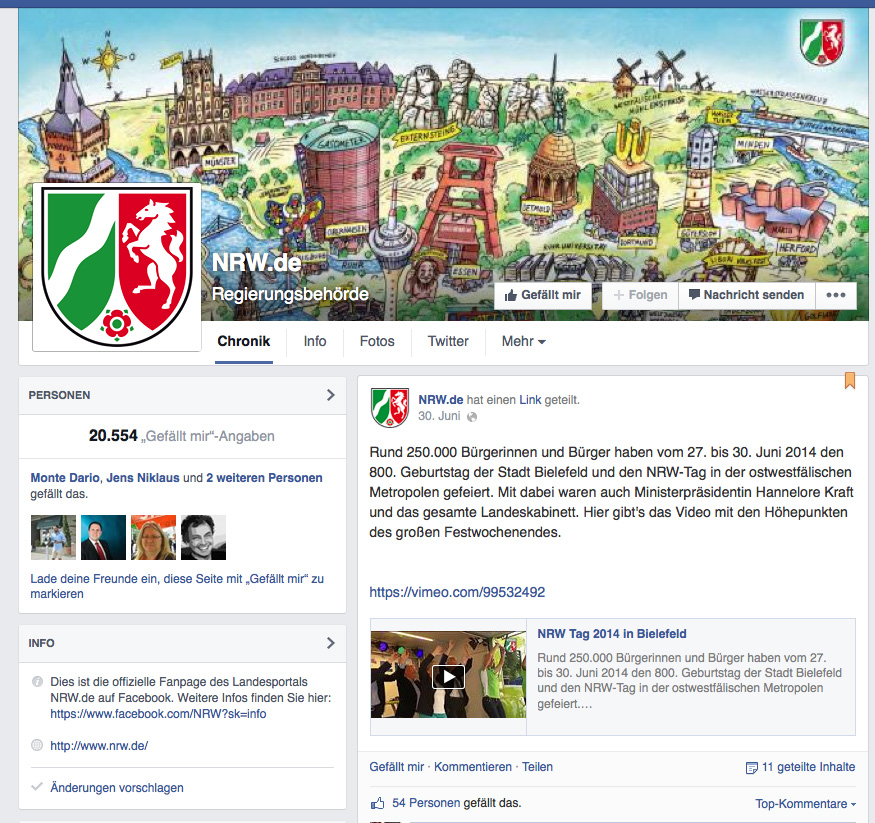Open Monte Dario's profile link

tap(65, 478)
